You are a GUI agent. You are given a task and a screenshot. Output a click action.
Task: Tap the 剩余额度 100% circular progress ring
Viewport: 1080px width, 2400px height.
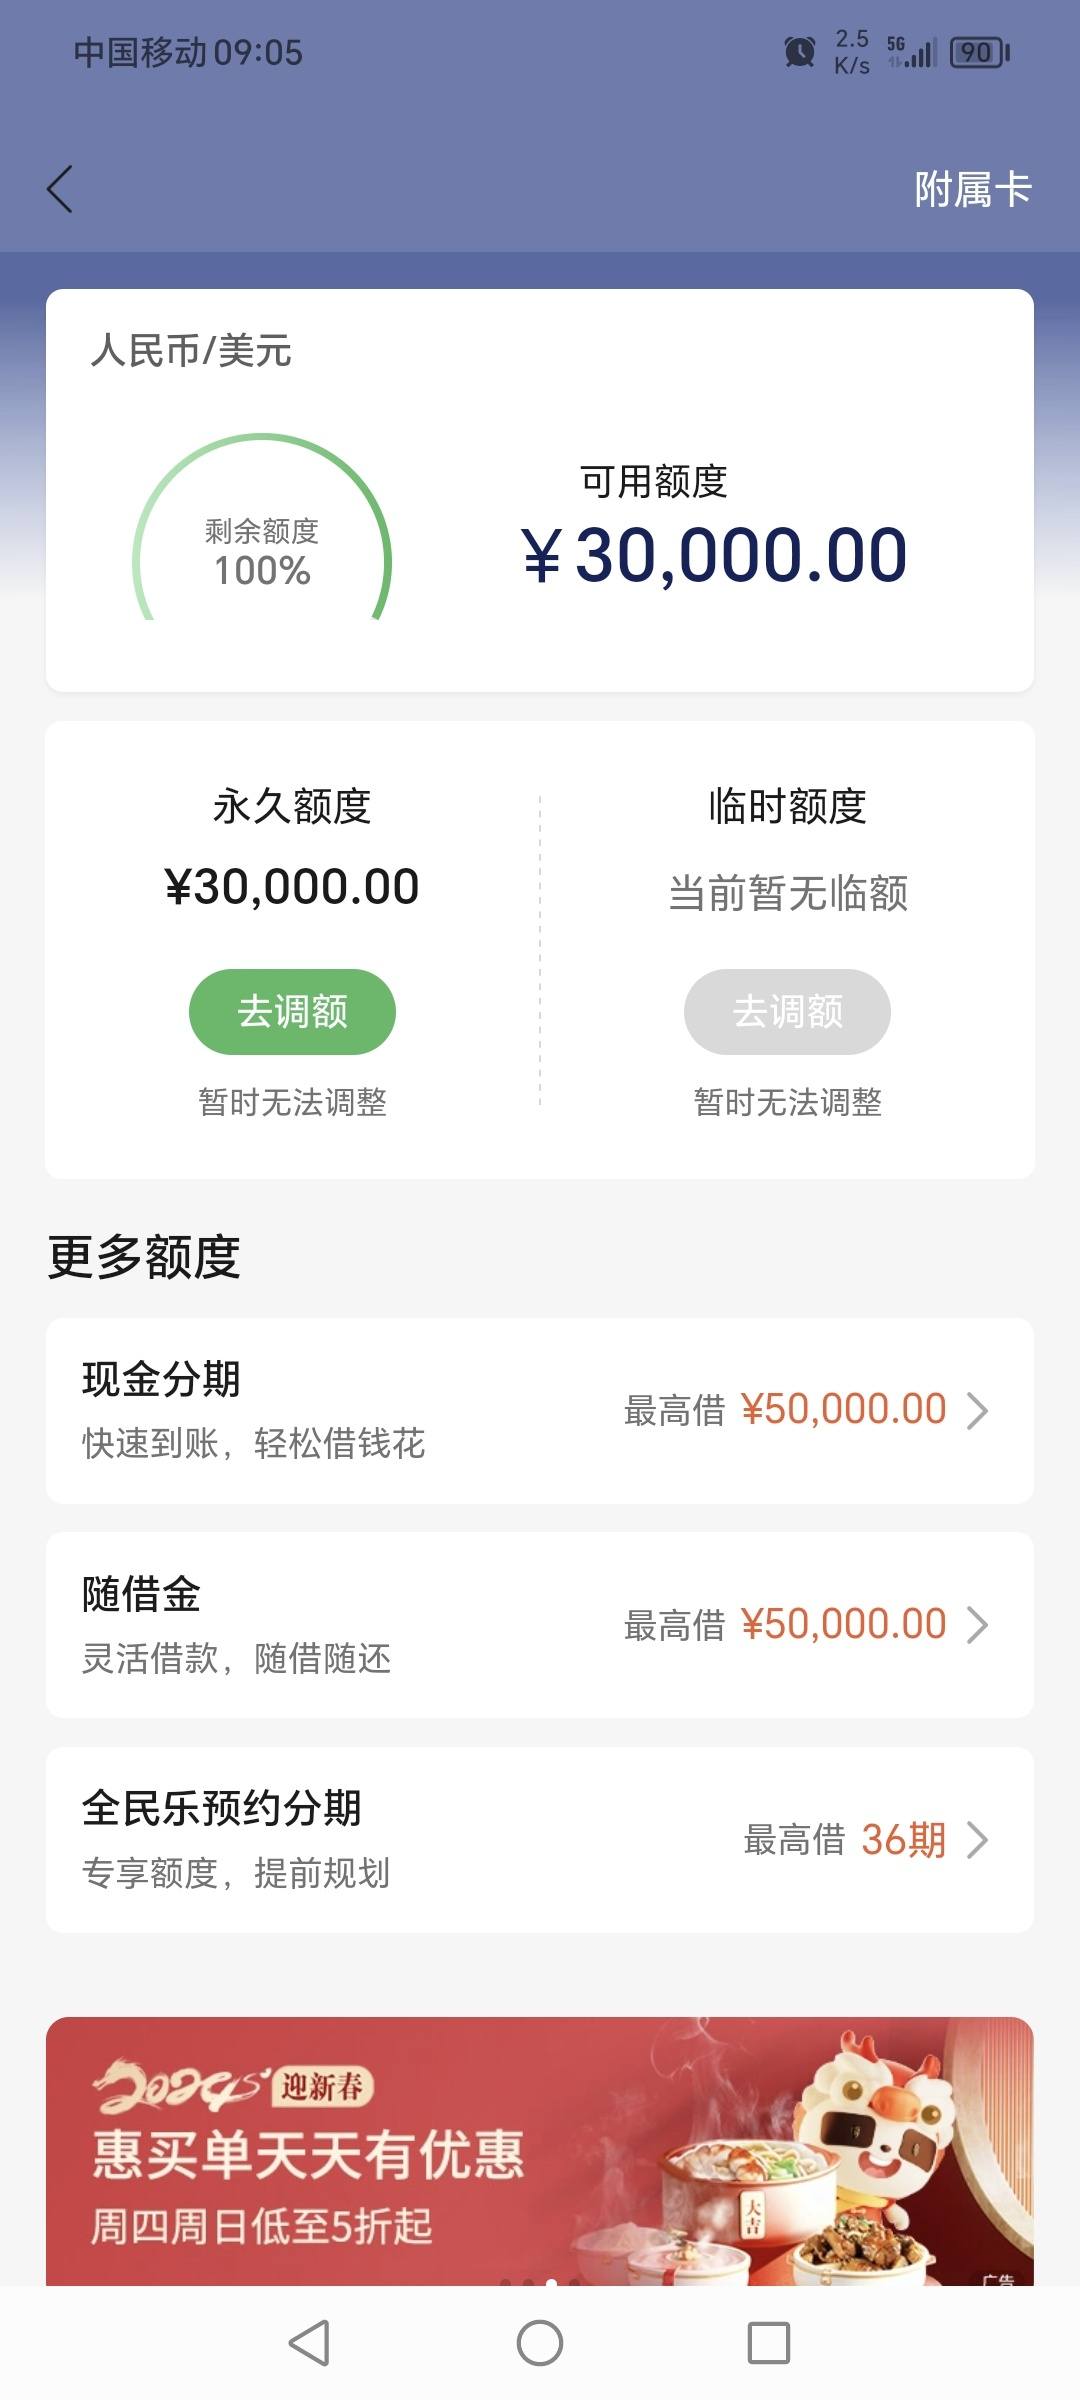262,528
